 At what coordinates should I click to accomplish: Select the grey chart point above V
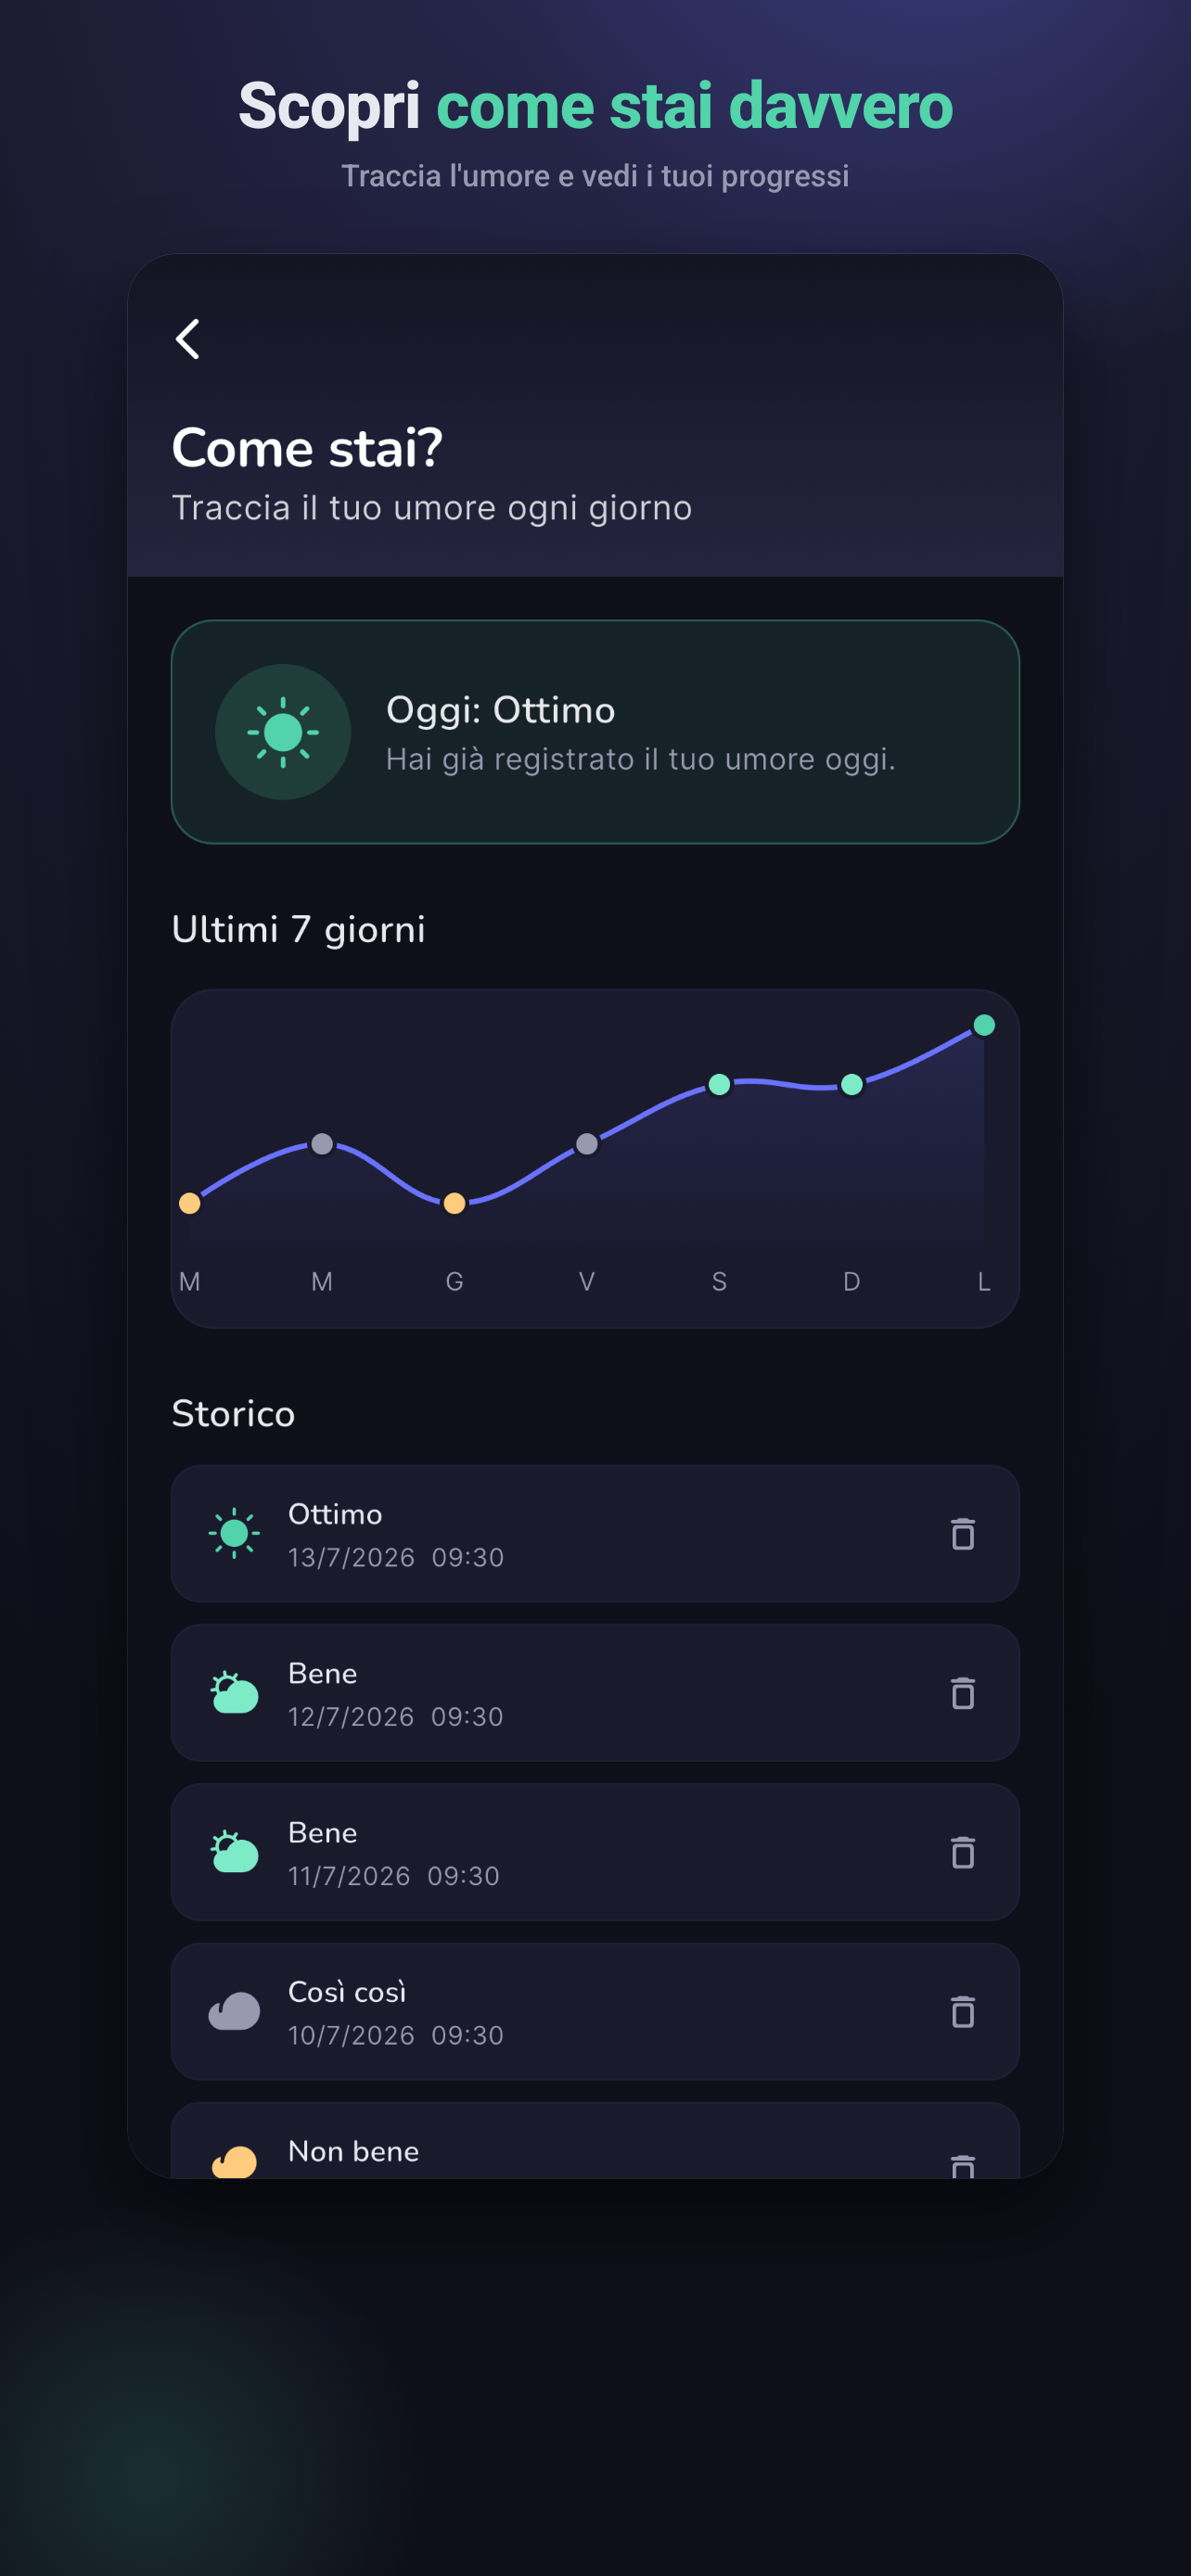587,1144
